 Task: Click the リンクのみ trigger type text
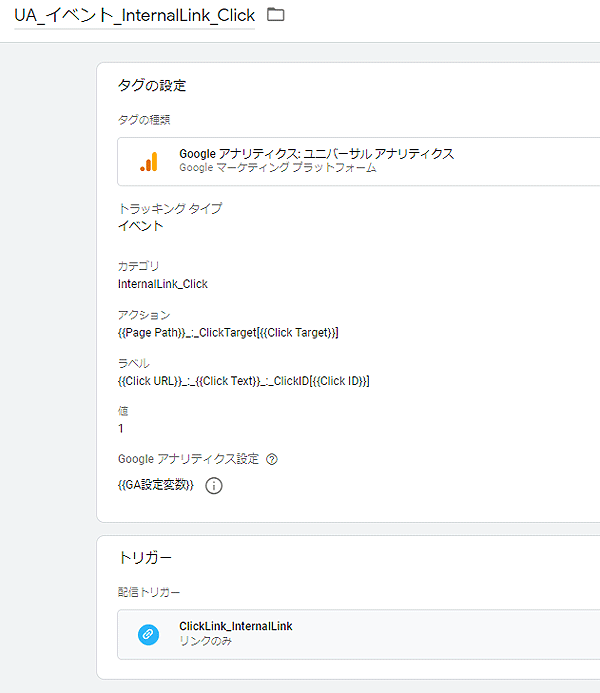(205, 641)
